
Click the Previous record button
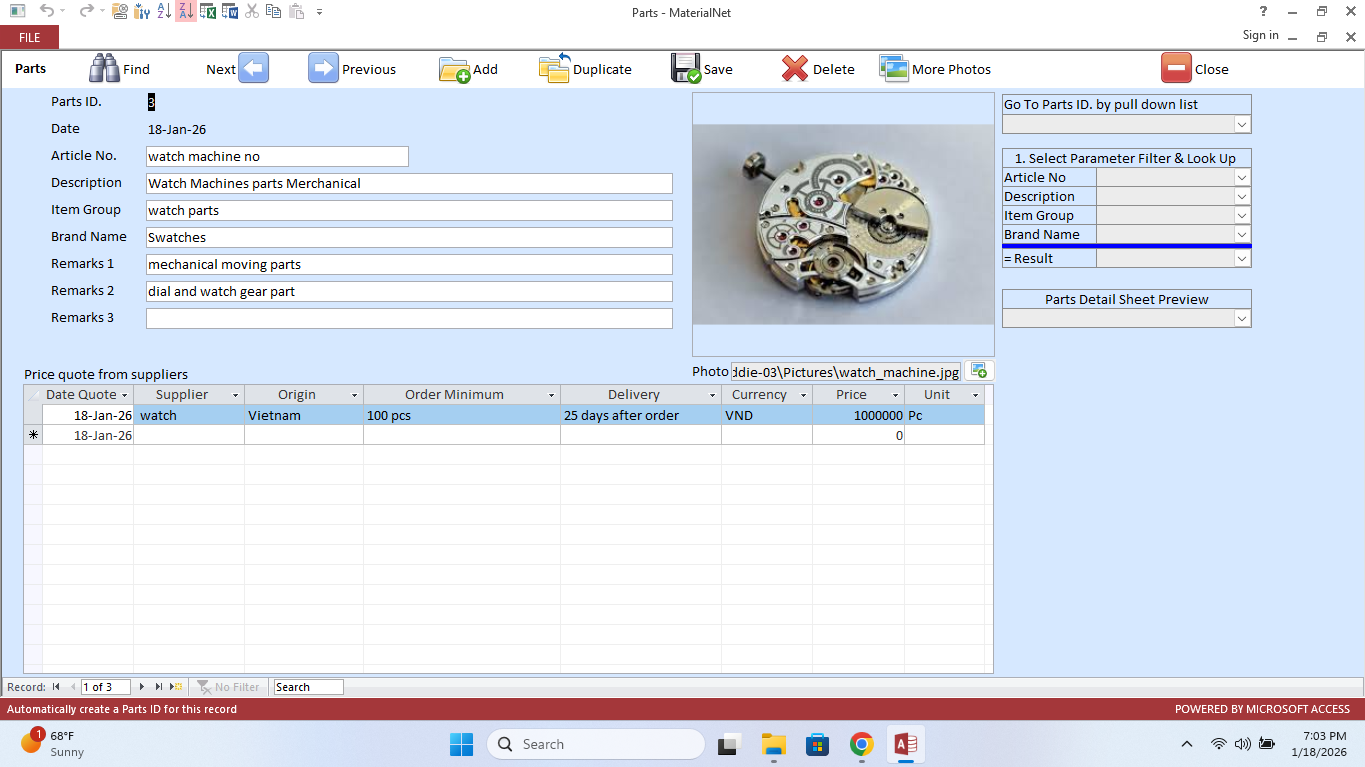pyautogui.click(x=323, y=68)
